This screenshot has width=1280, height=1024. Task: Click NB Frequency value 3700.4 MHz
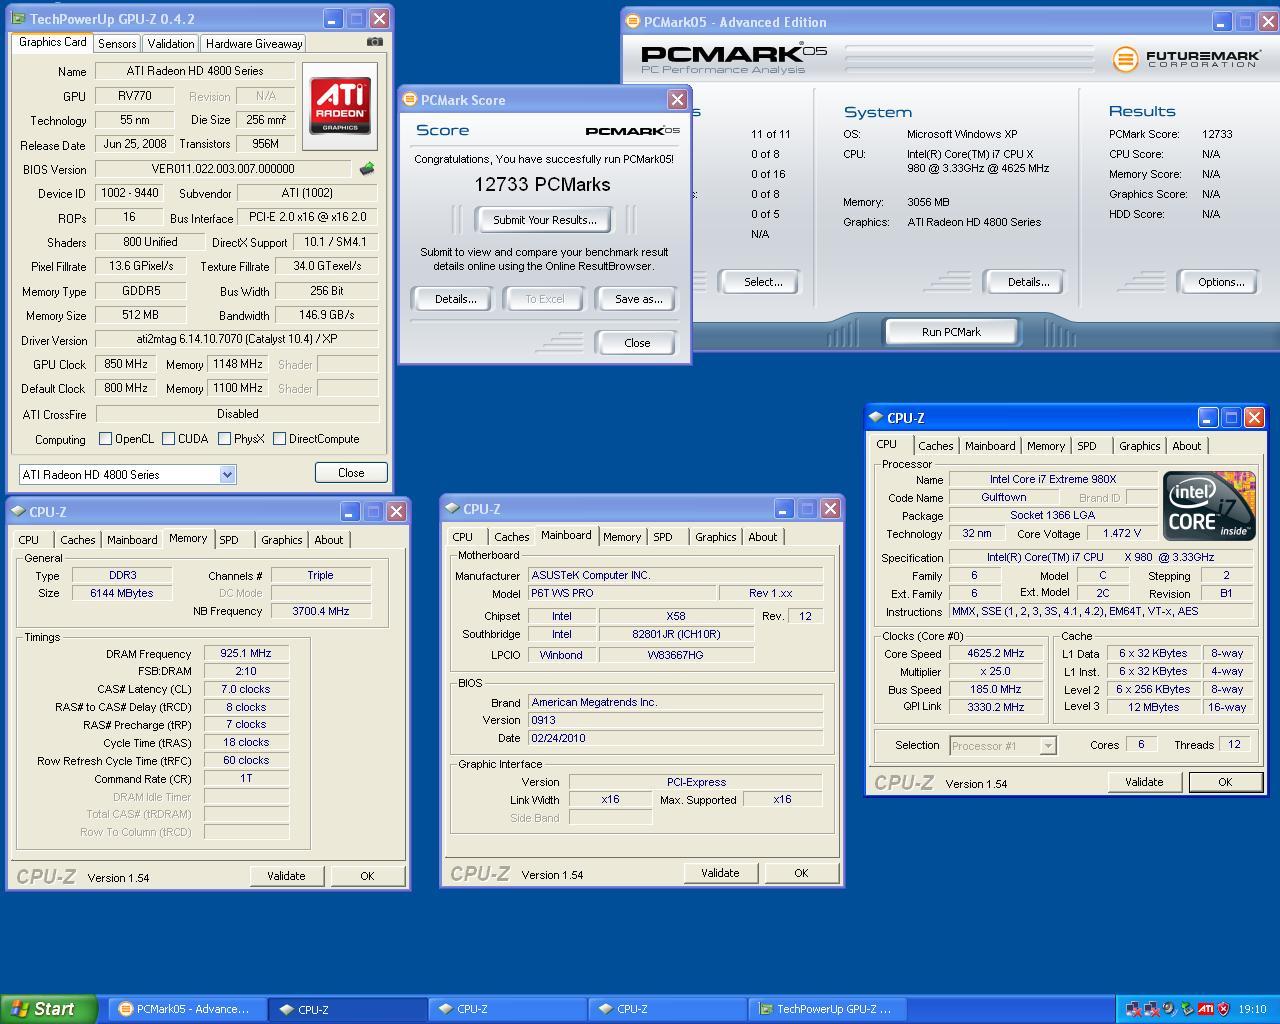click(321, 611)
